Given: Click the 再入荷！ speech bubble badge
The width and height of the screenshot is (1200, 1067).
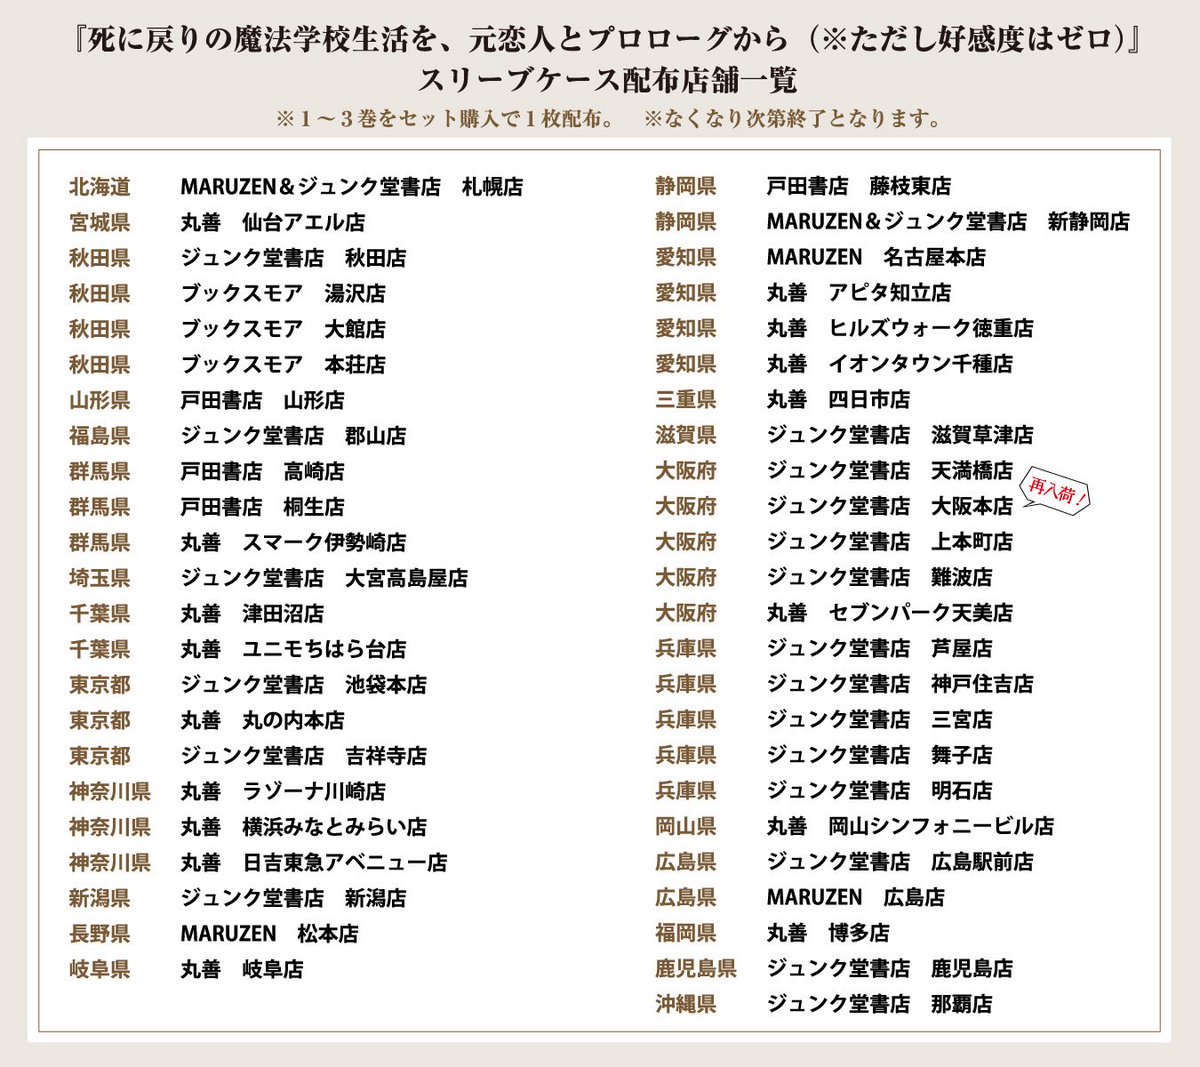Looking at the screenshot, I should coord(1058,492).
